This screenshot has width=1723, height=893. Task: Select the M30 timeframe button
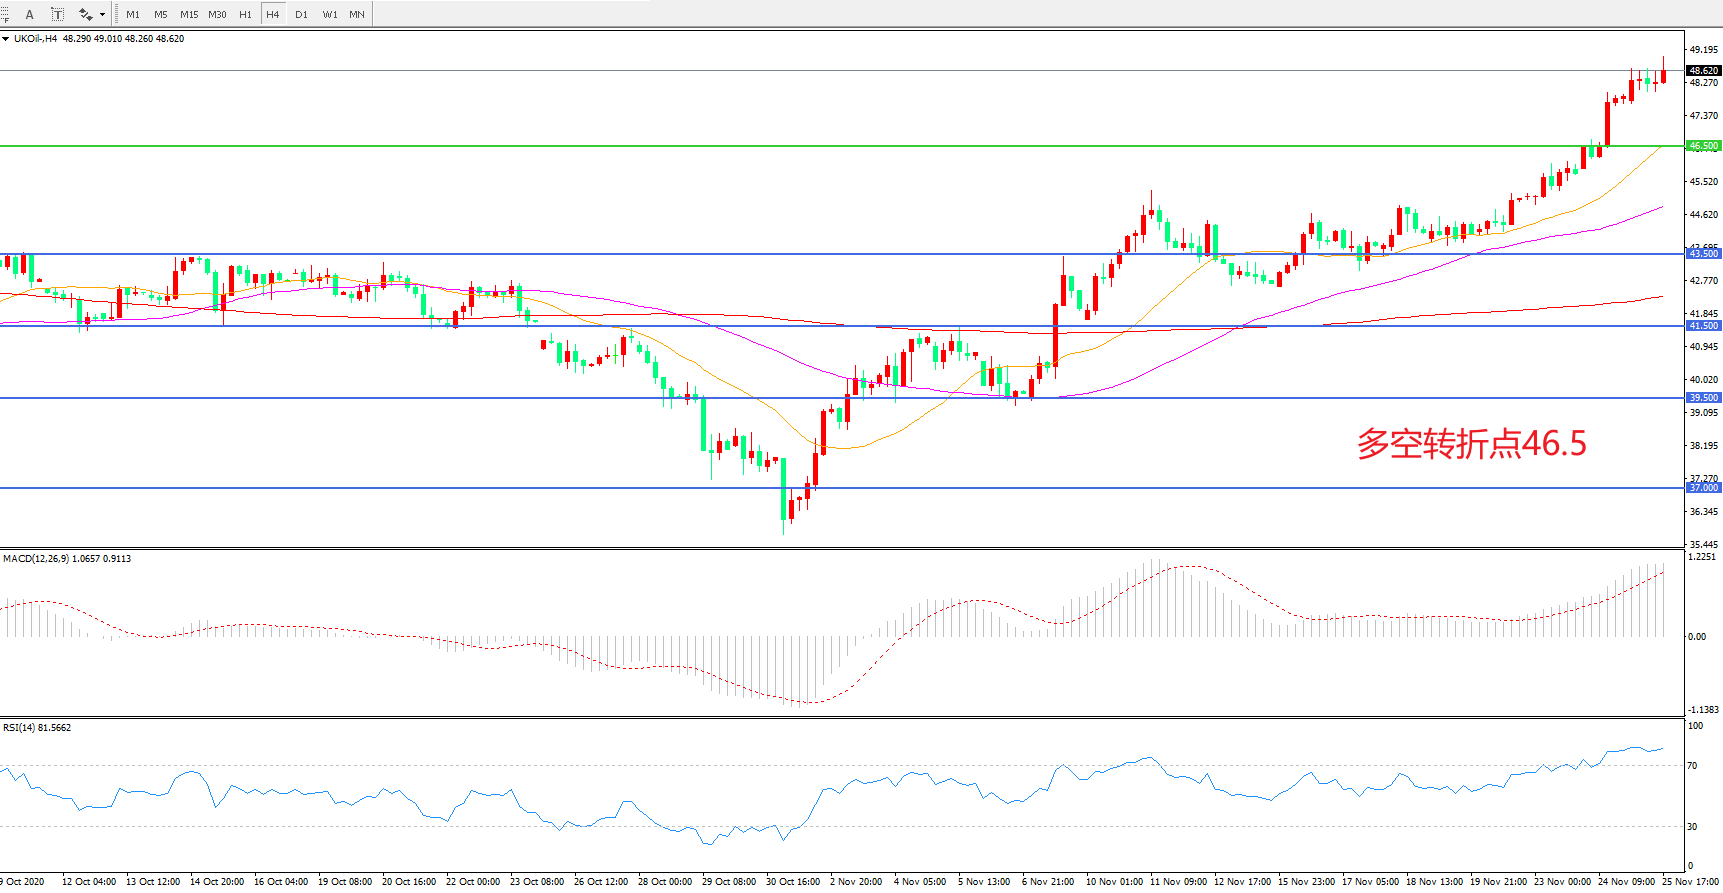[217, 14]
